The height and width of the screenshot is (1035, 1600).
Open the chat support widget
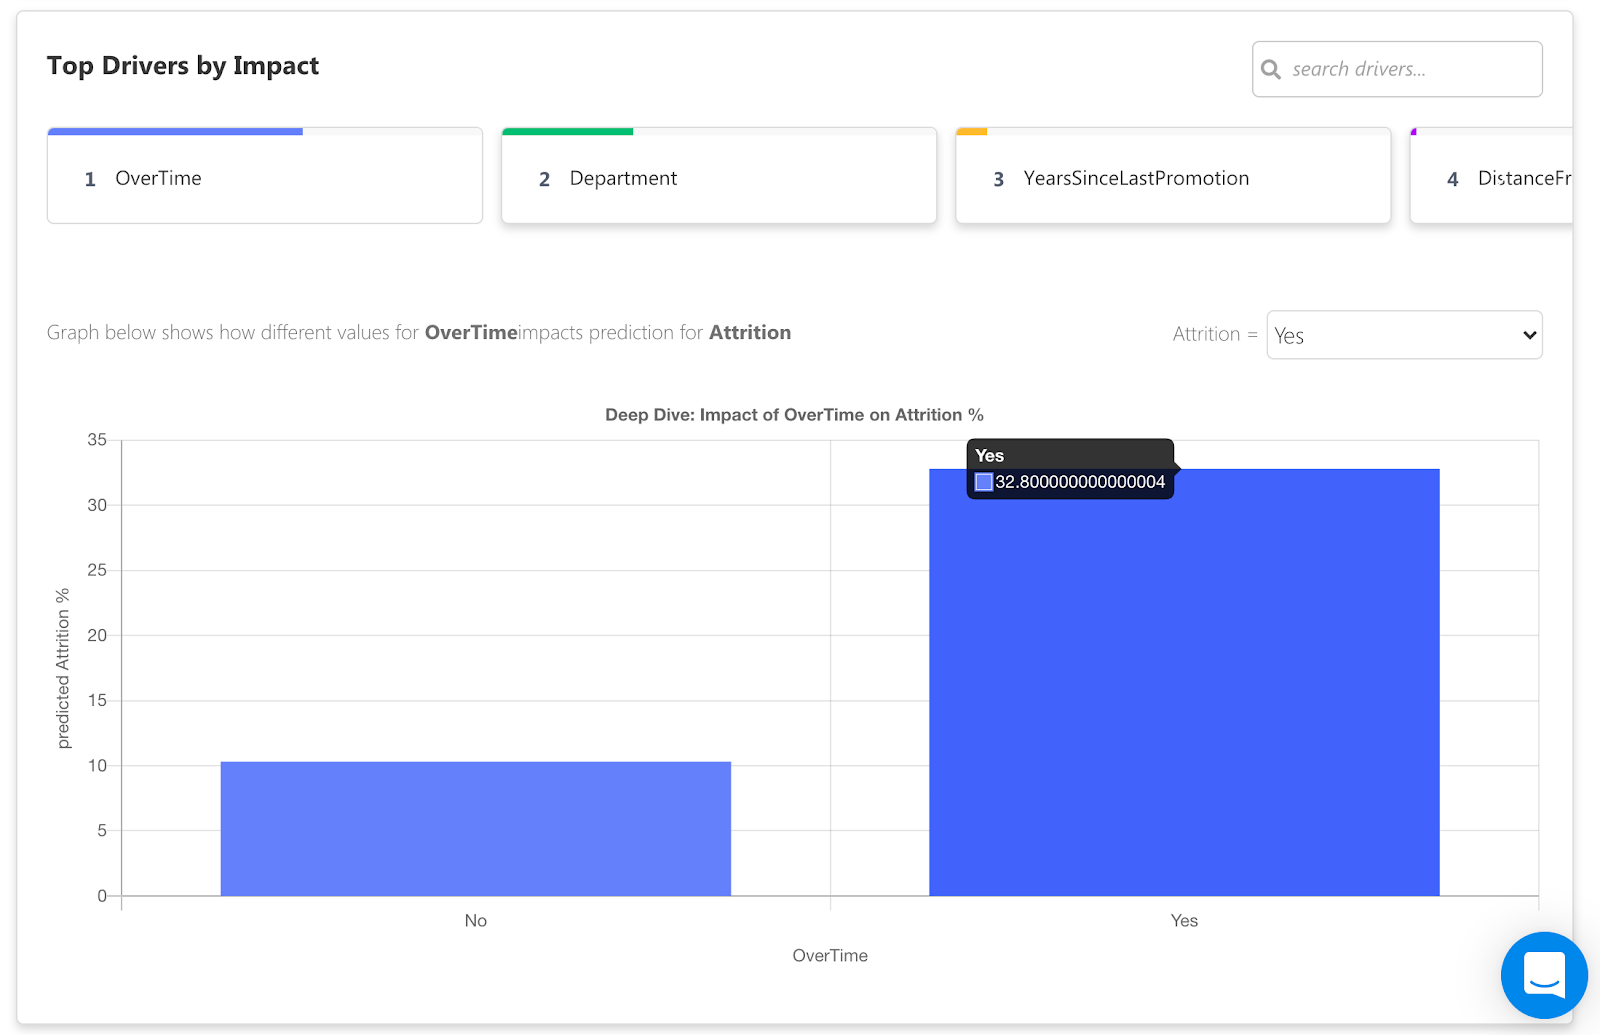1543,975
